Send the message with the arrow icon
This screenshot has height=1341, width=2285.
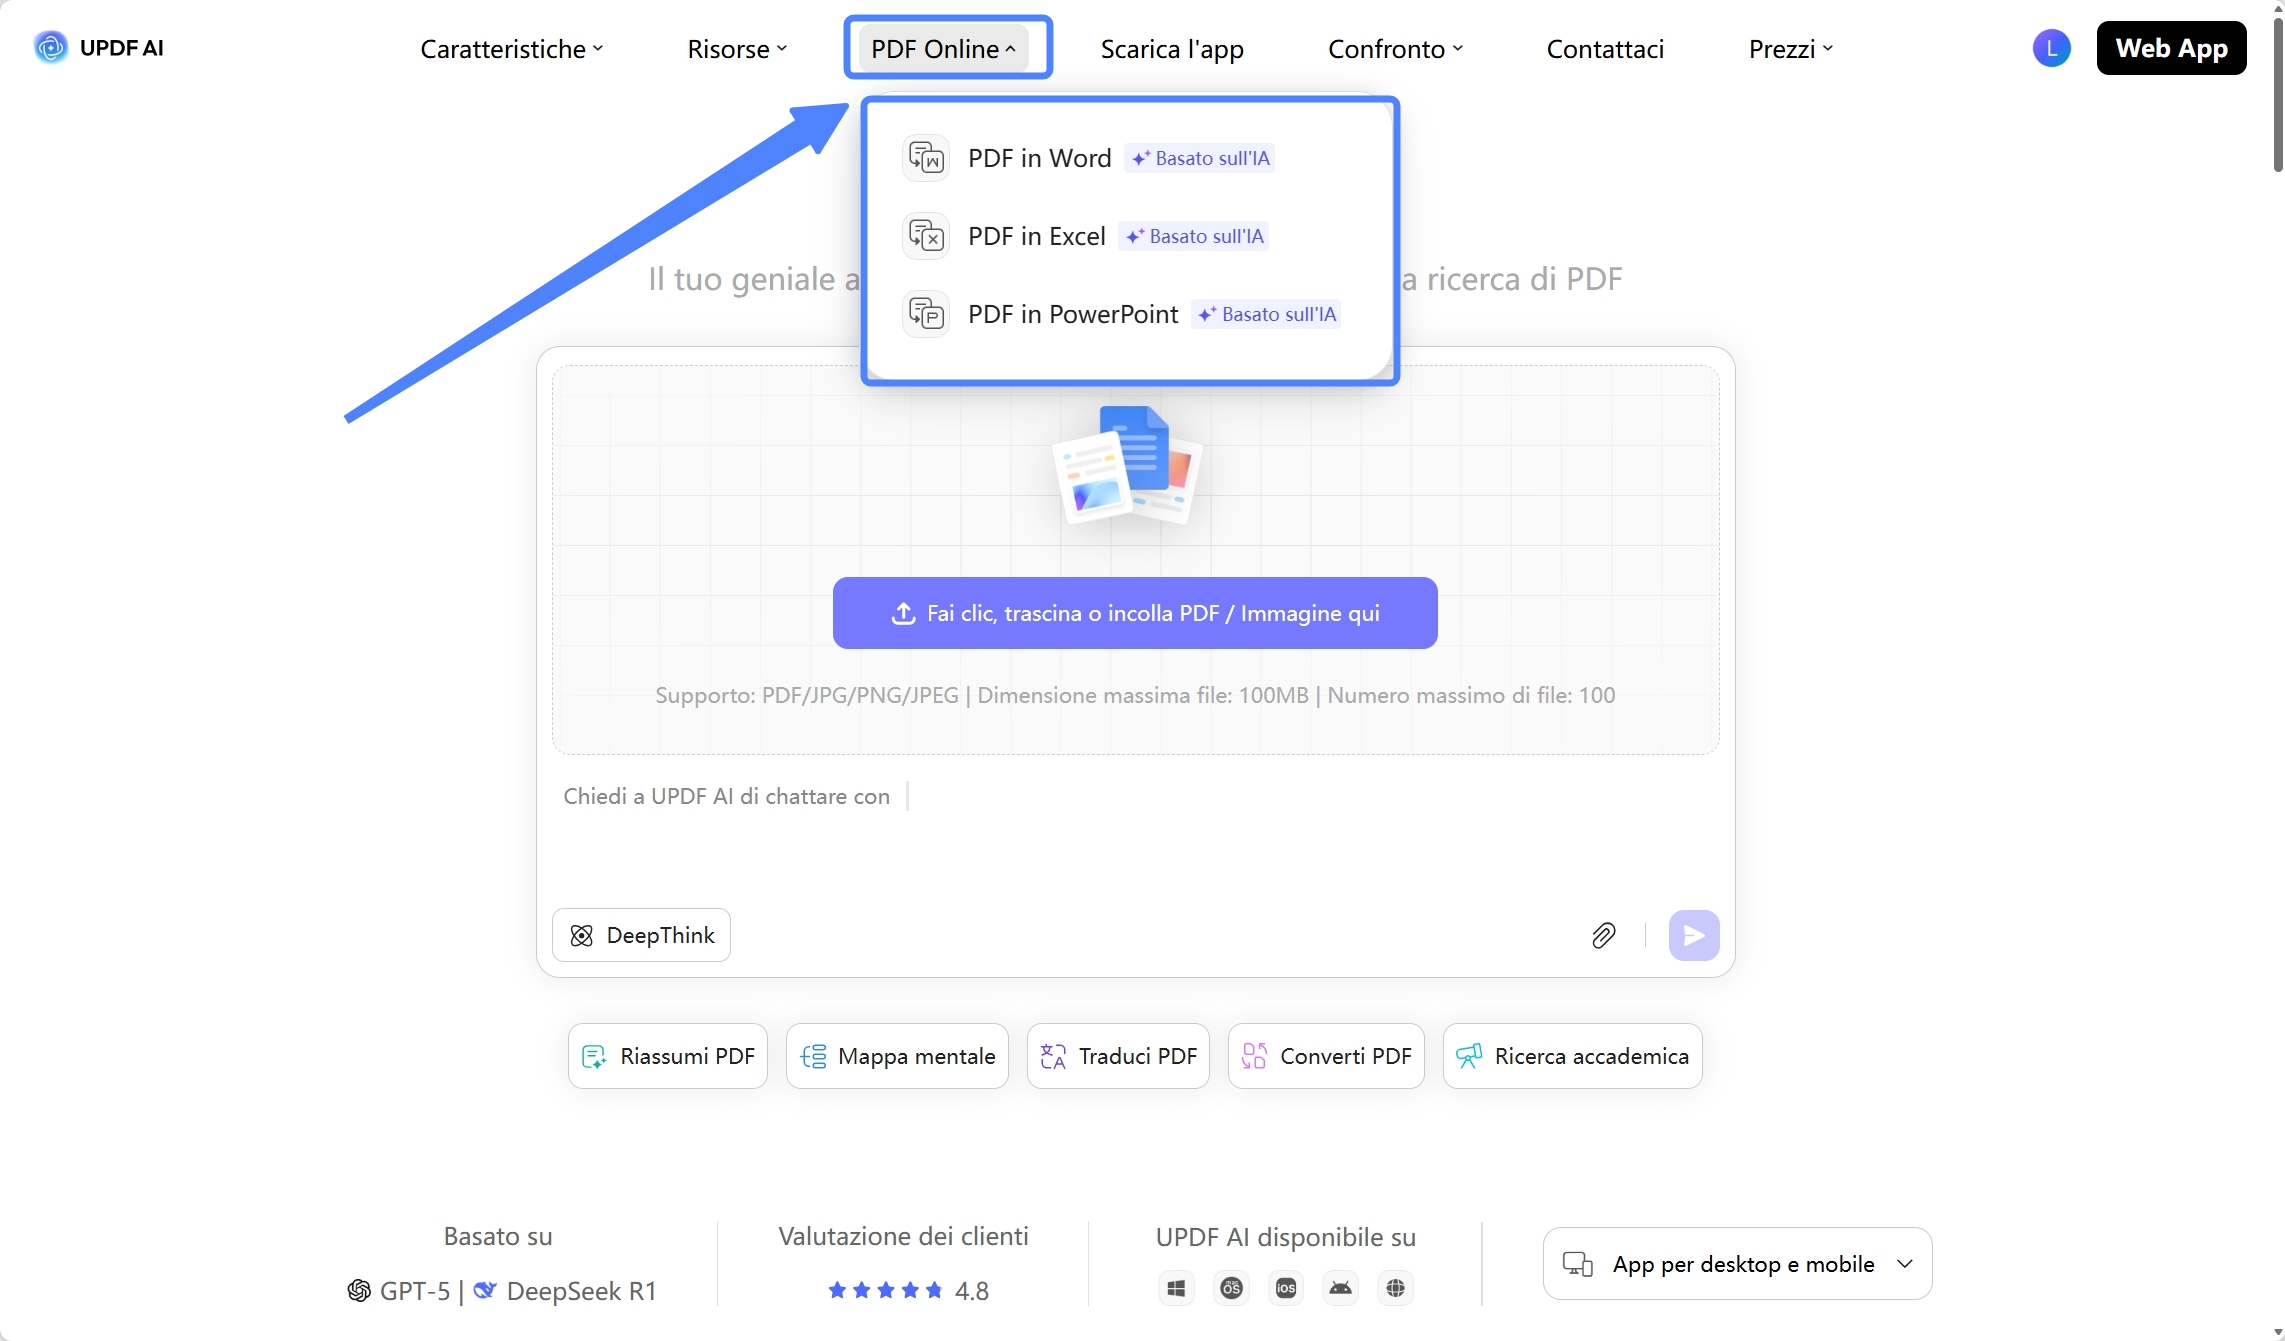click(1694, 935)
